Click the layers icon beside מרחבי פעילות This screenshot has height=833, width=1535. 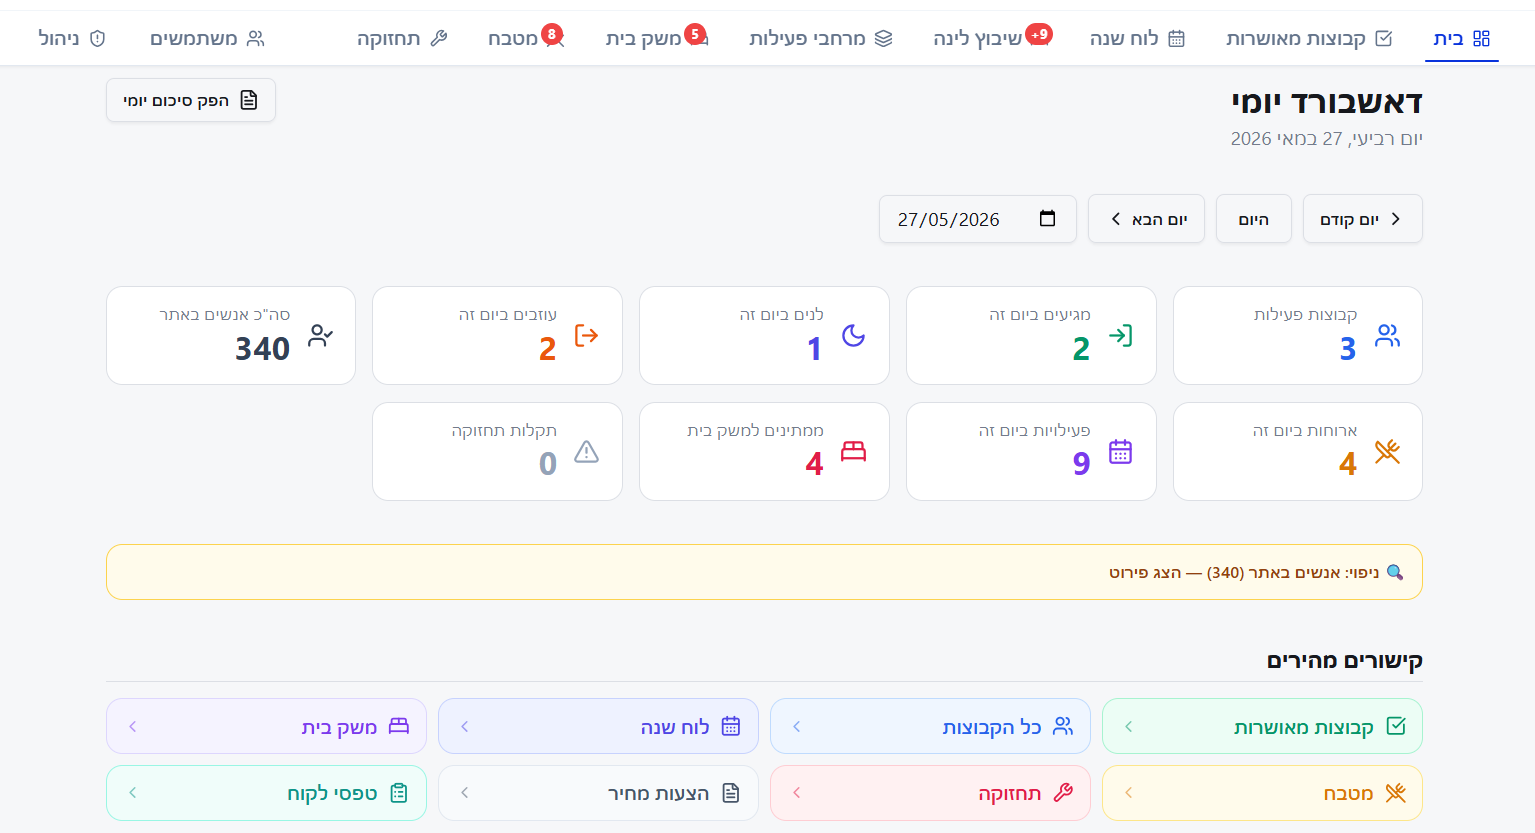pyautogui.click(x=883, y=38)
